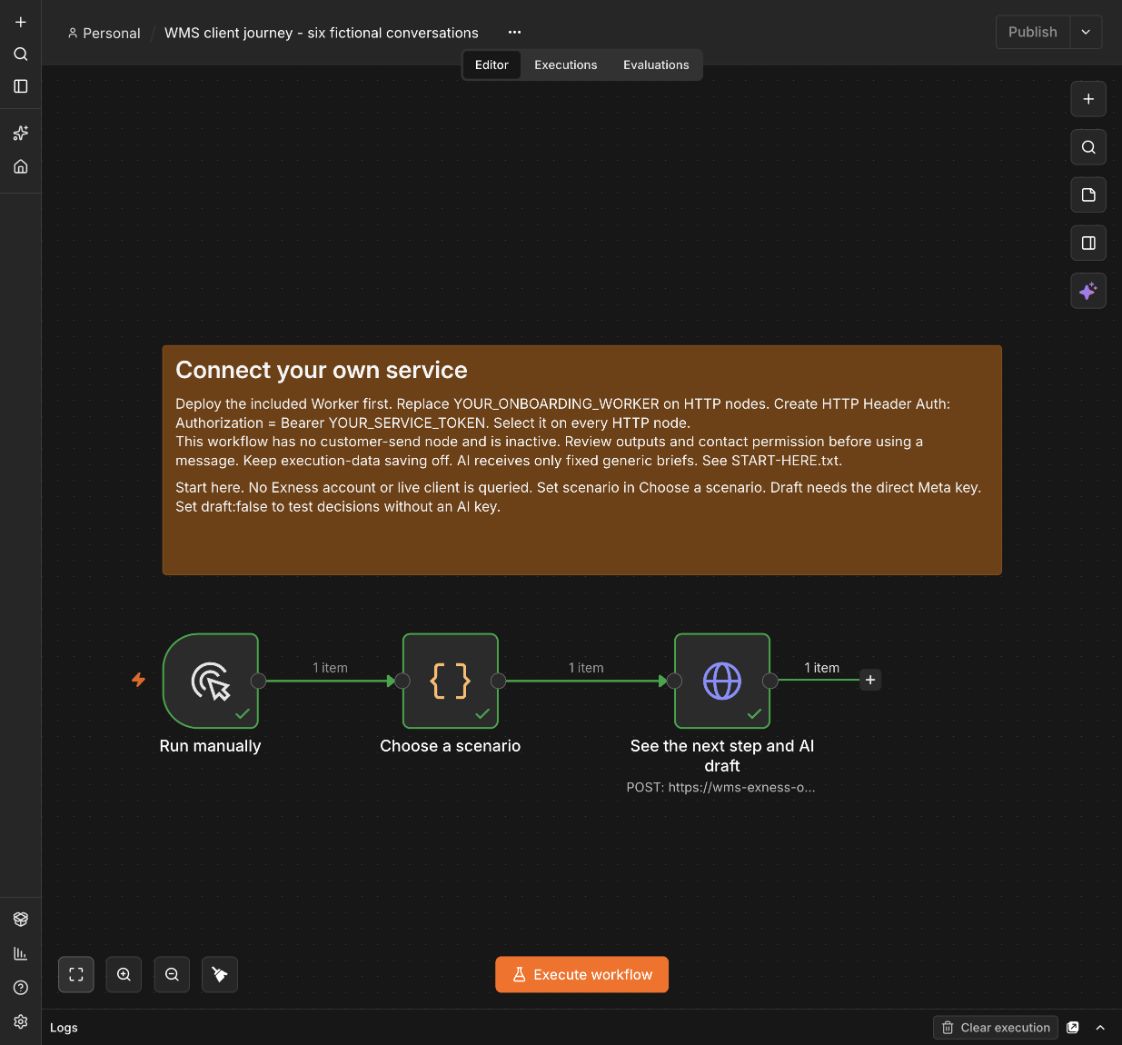Go to home overview icon
This screenshot has width=1122, height=1045.
21,167
